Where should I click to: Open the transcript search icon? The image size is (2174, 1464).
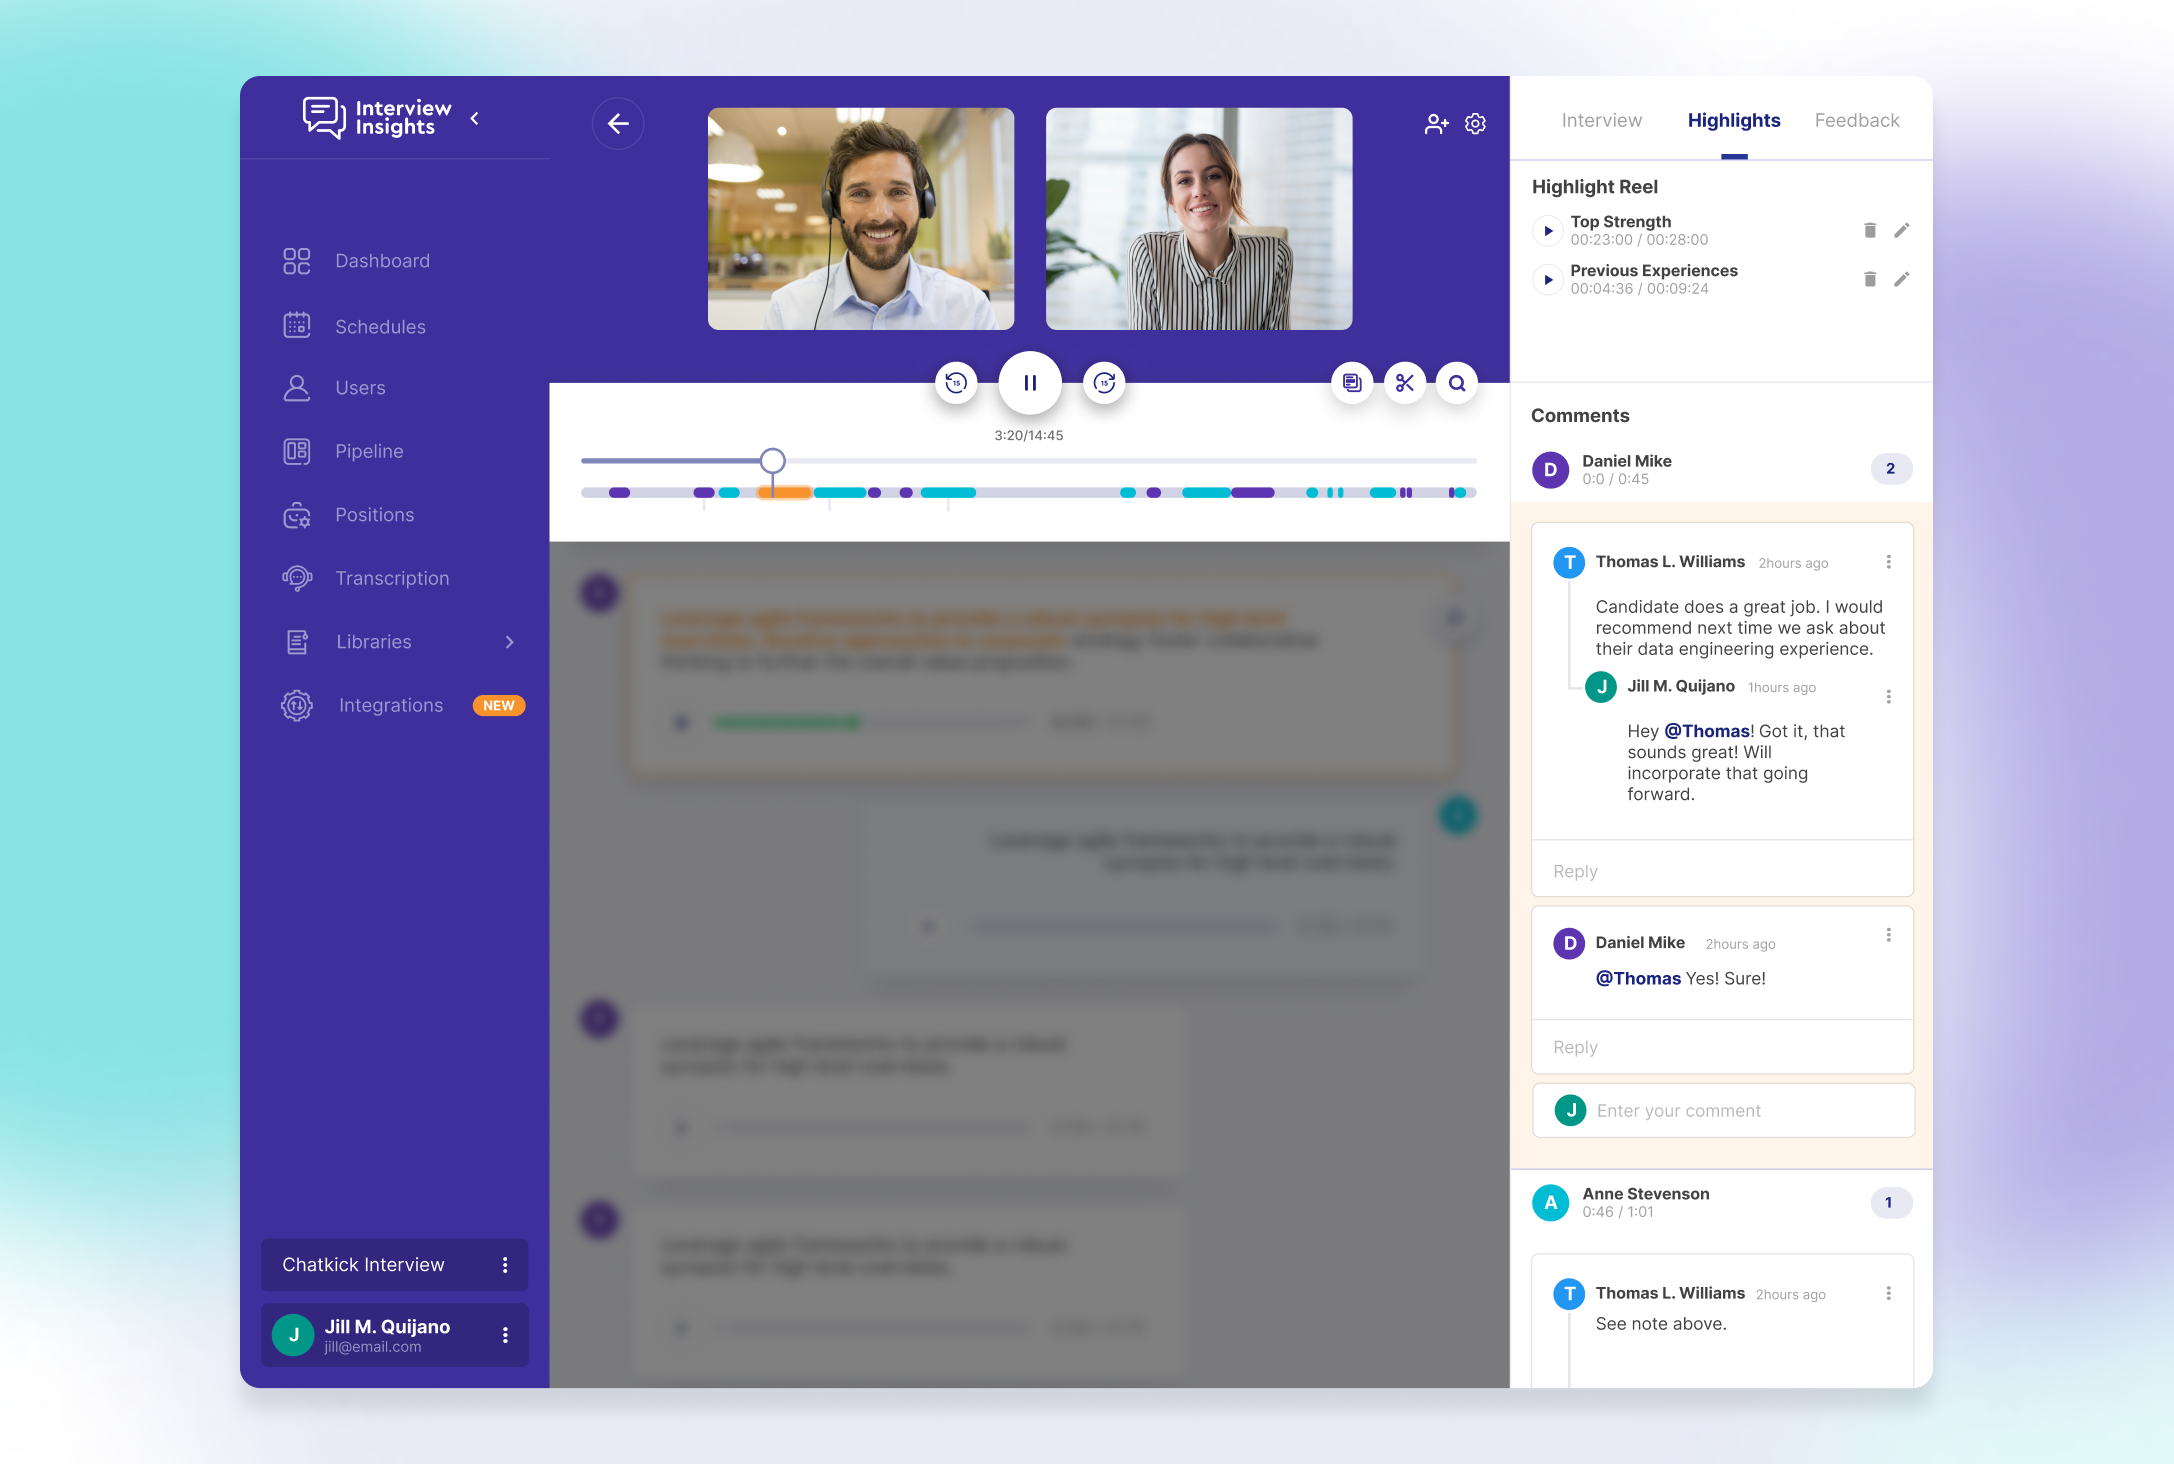(x=1457, y=382)
